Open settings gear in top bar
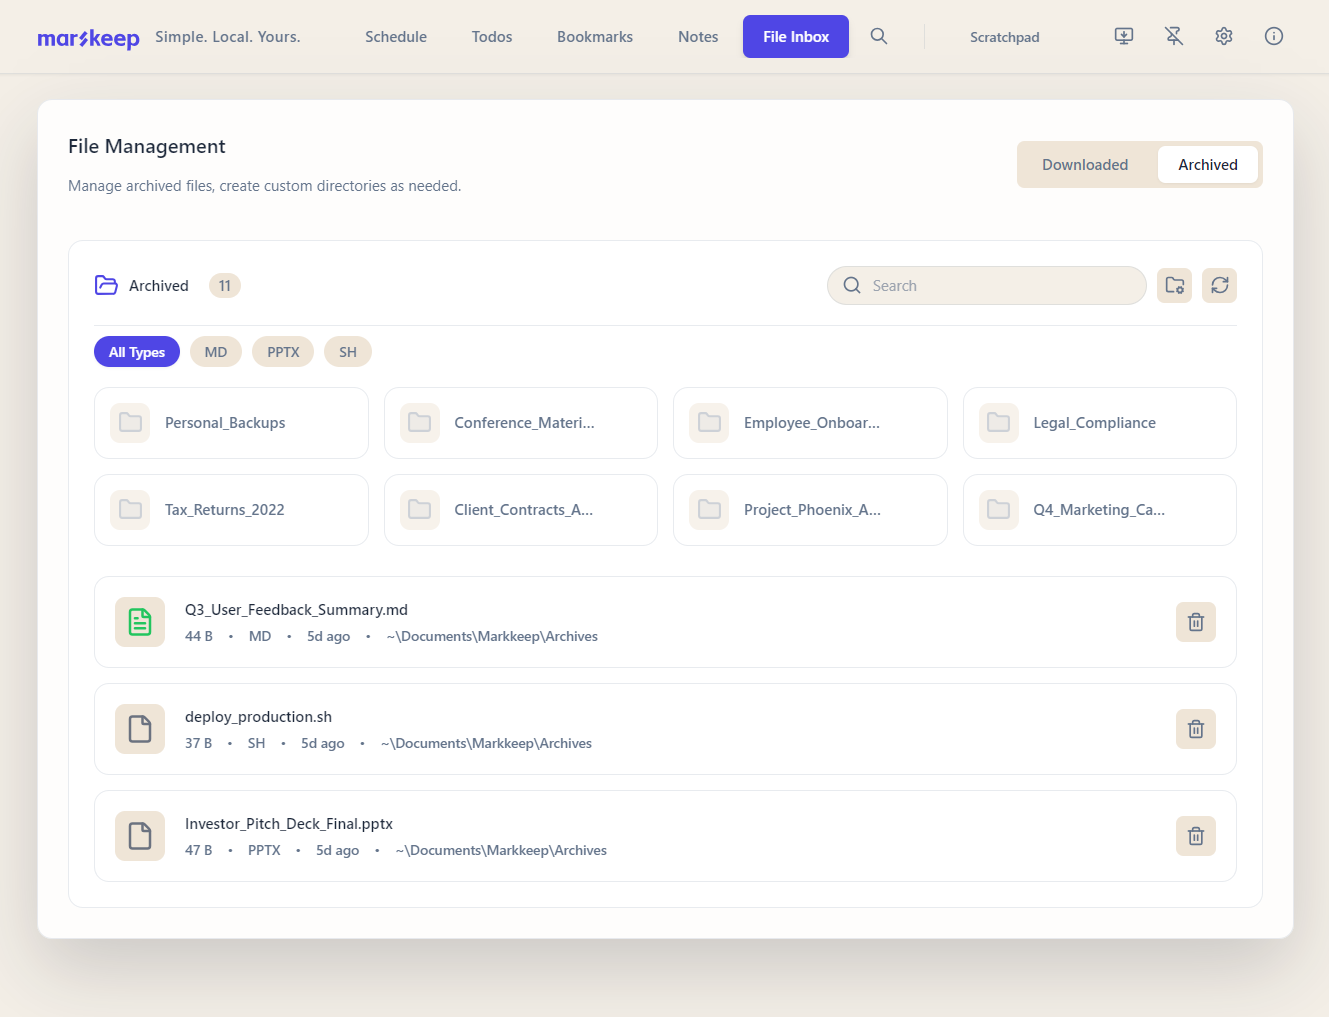The width and height of the screenshot is (1329, 1017). pyautogui.click(x=1224, y=36)
